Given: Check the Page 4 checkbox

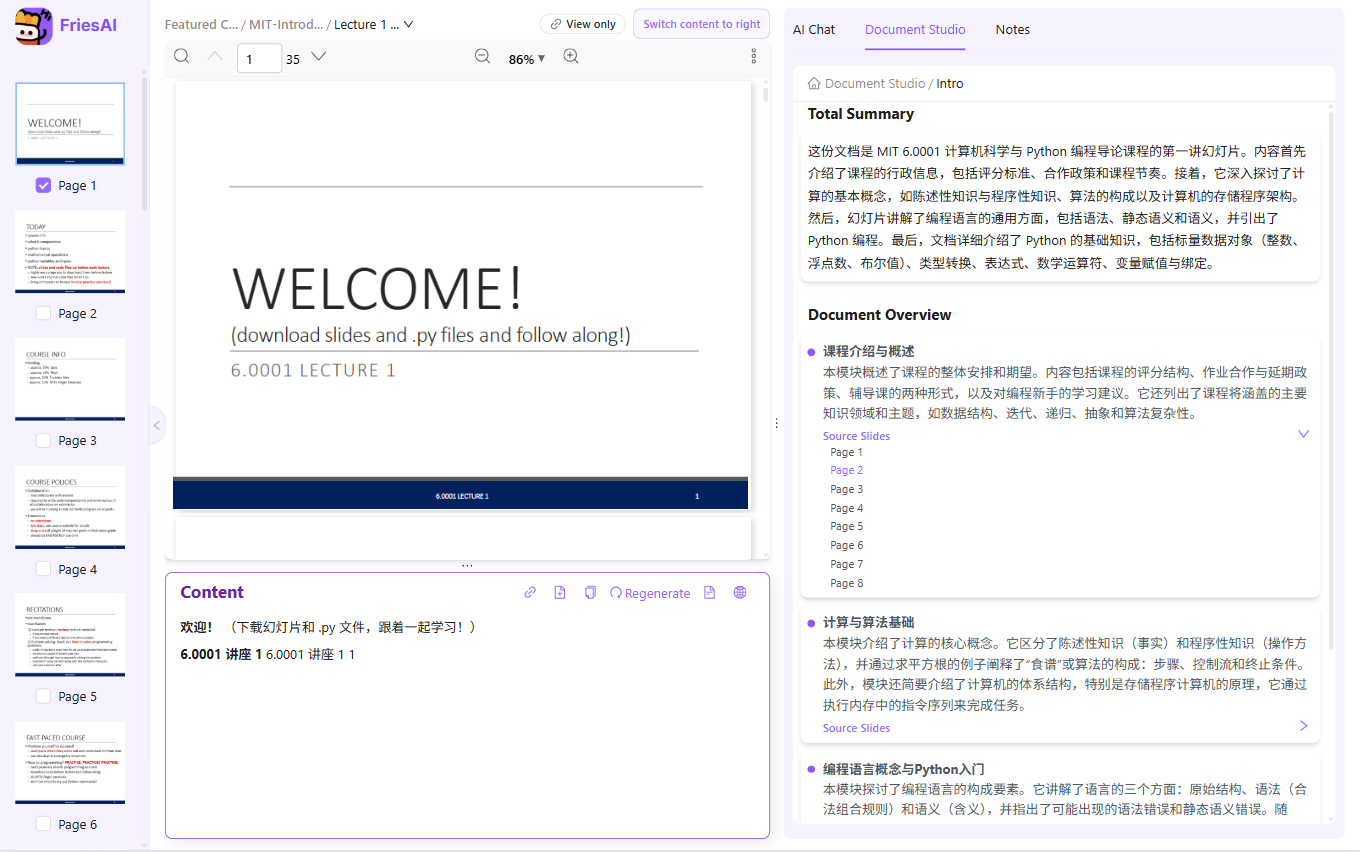Looking at the screenshot, I should pos(43,569).
